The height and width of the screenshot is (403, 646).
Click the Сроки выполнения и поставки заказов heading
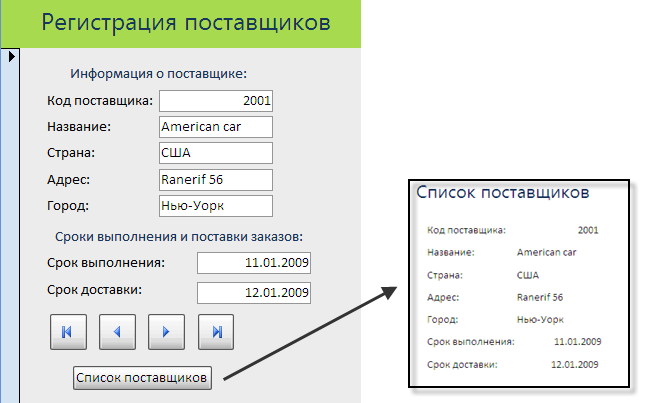[179, 237]
